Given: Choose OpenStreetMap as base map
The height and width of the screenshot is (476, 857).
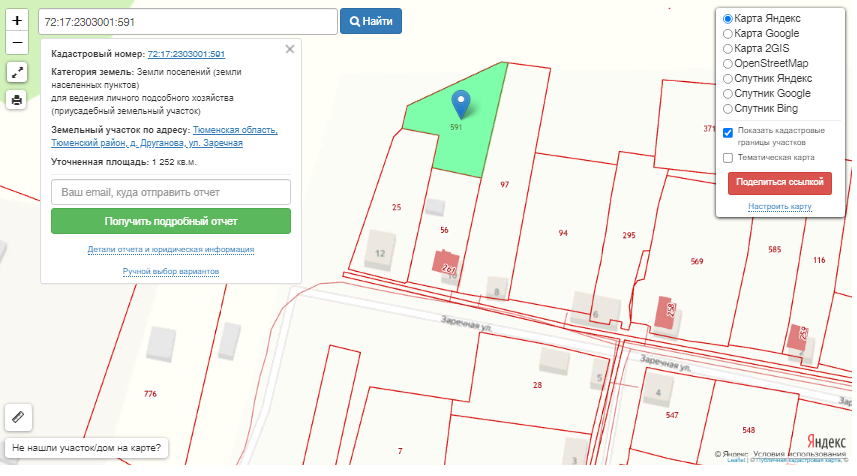Looking at the screenshot, I should pyautogui.click(x=728, y=63).
